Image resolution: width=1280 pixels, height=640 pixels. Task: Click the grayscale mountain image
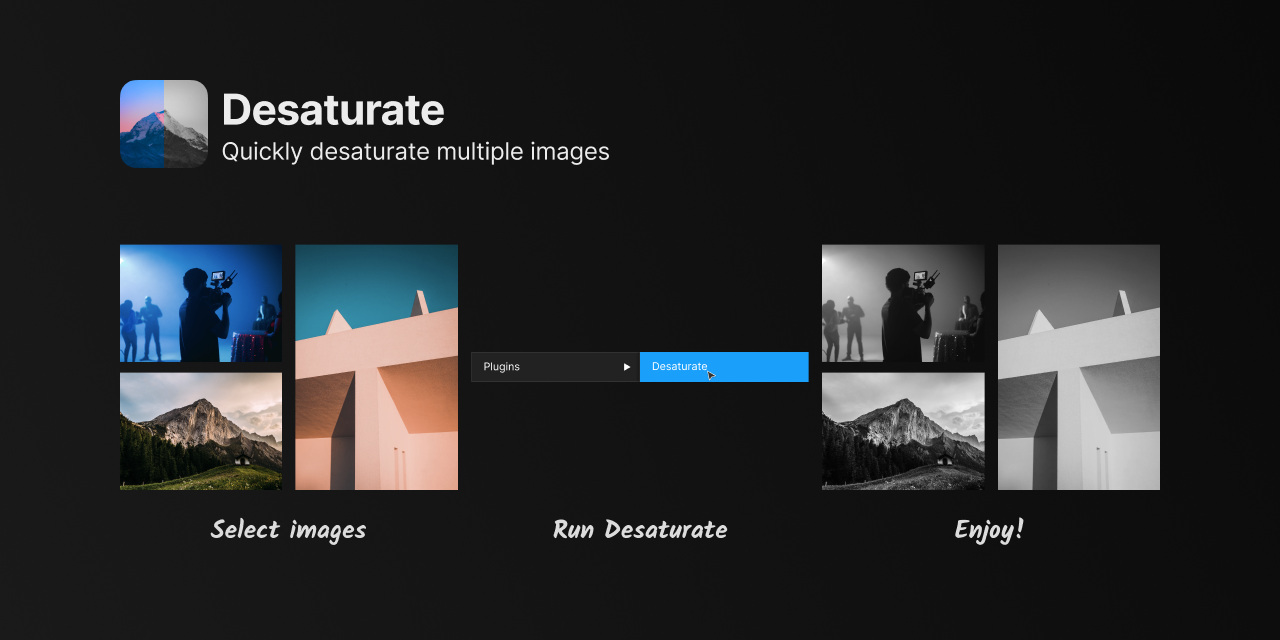[x=902, y=431]
